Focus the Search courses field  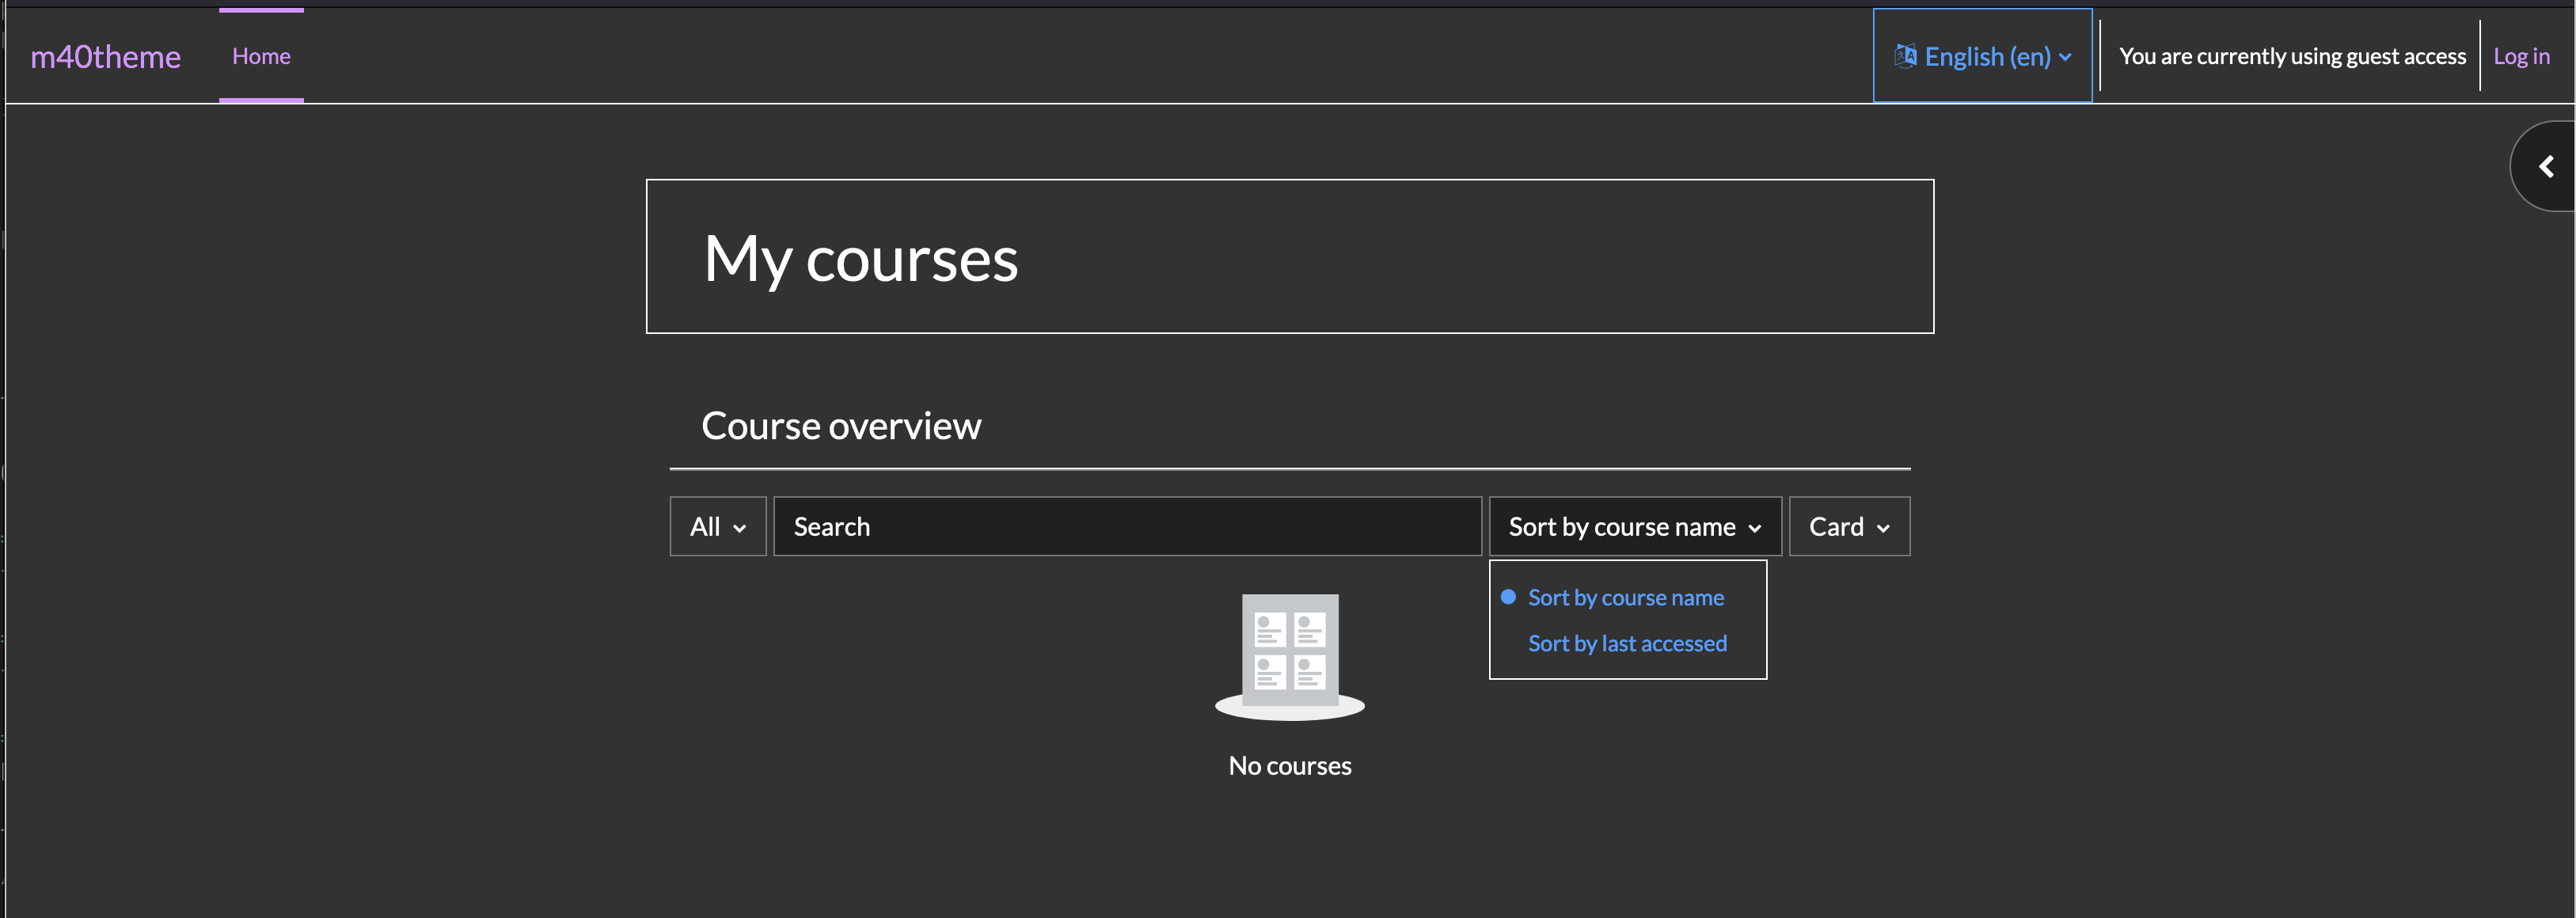coord(1127,527)
